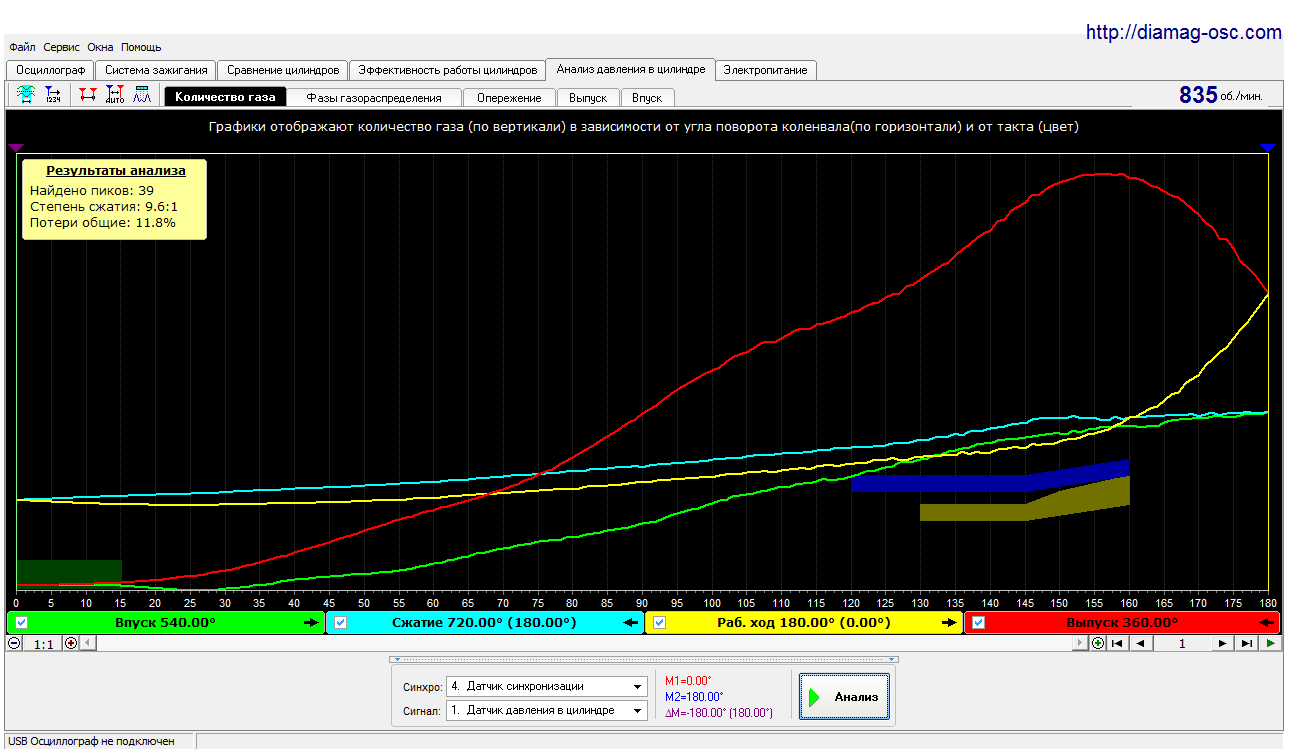Jump to the last page arrow icon
The width and height of the screenshot is (1296, 754).
click(1246, 643)
